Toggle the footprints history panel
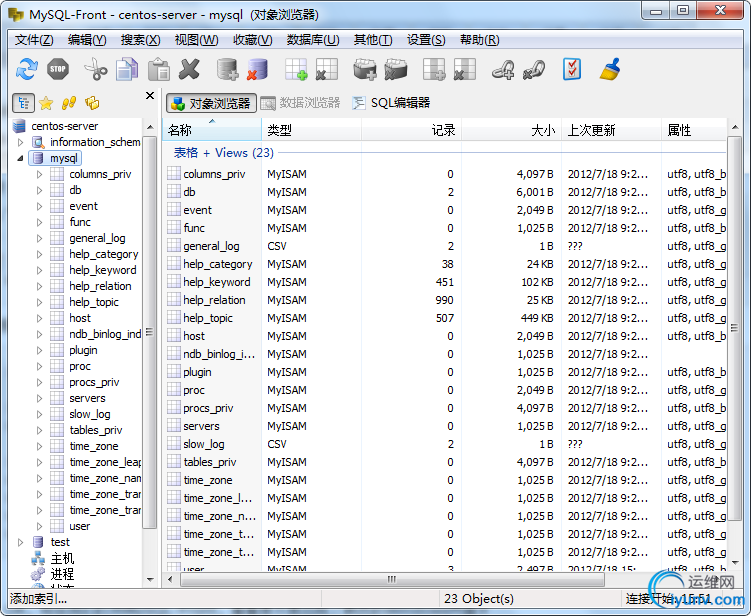This screenshot has height=616, width=751. tap(69, 103)
